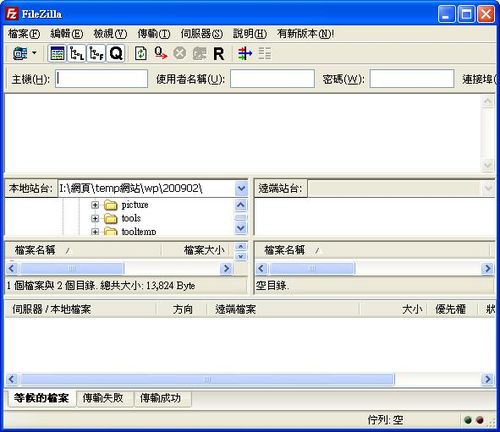The height and width of the screenshot is (432, 500).
Task: Open the 傳輸(T) menu
Action: pos(154,34)
